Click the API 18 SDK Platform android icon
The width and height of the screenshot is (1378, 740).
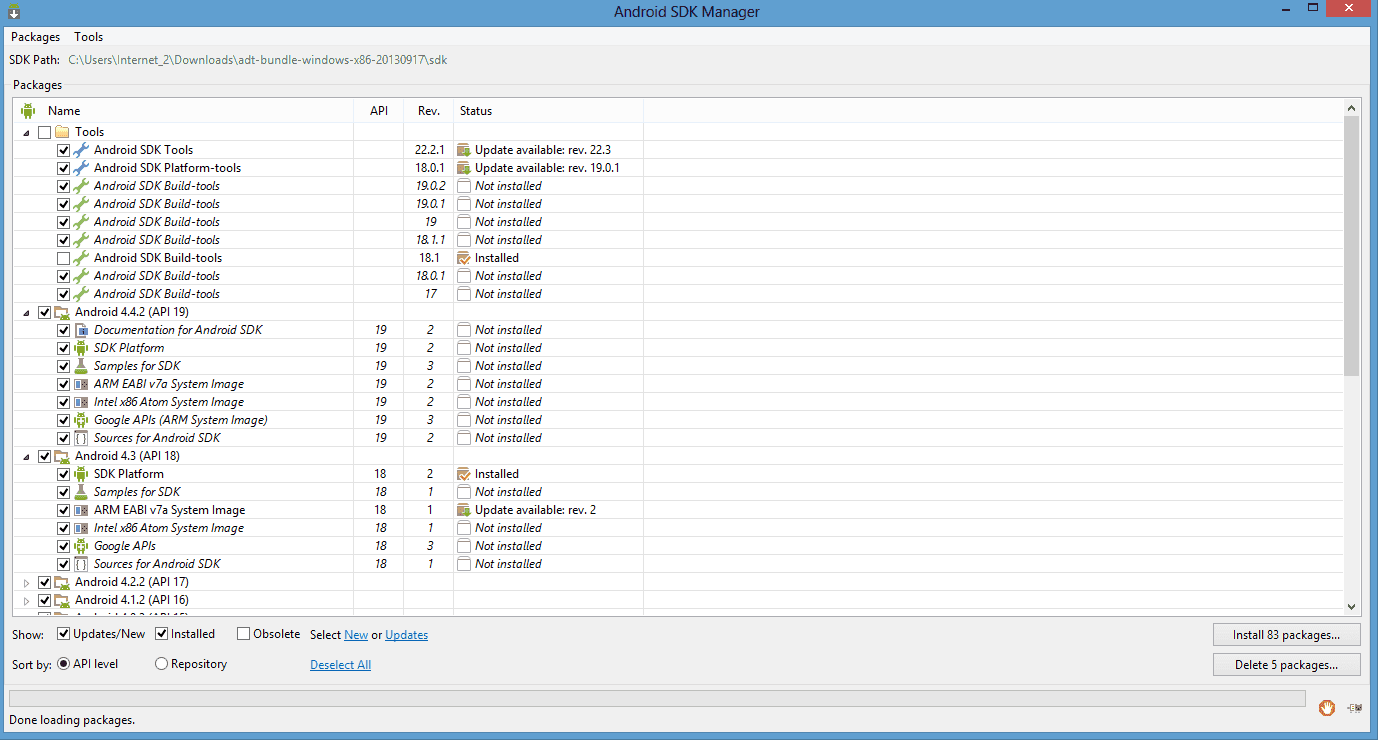[x=82, y=474]
